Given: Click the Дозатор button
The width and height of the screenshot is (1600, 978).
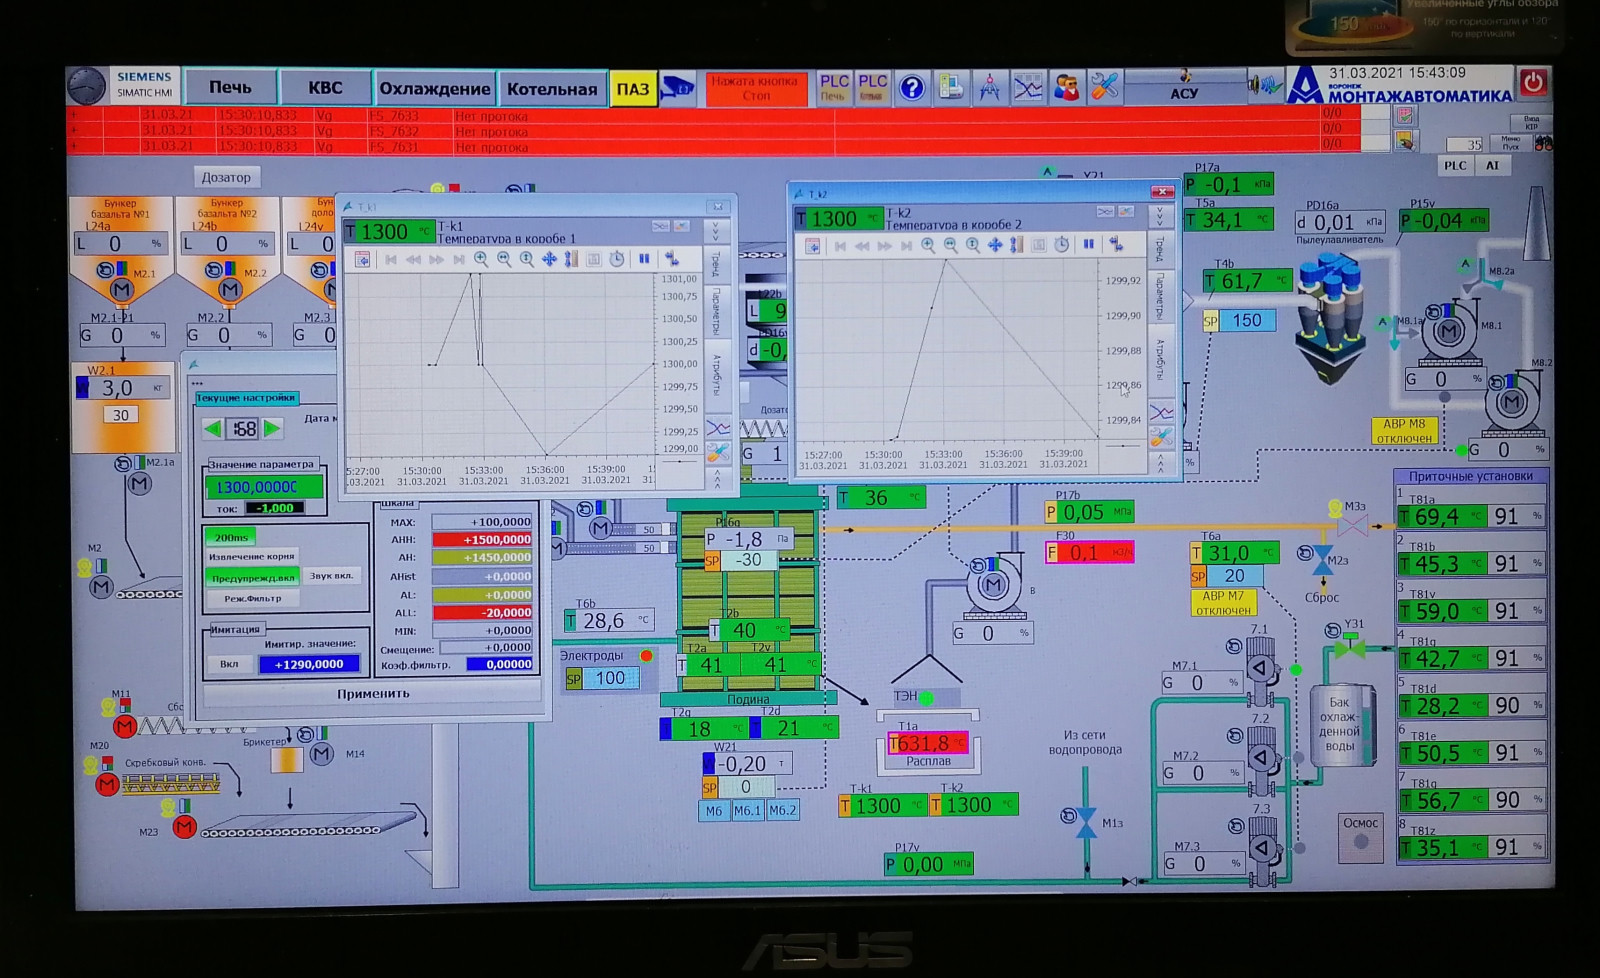Looking at the screenshot, I should [226, 178].
